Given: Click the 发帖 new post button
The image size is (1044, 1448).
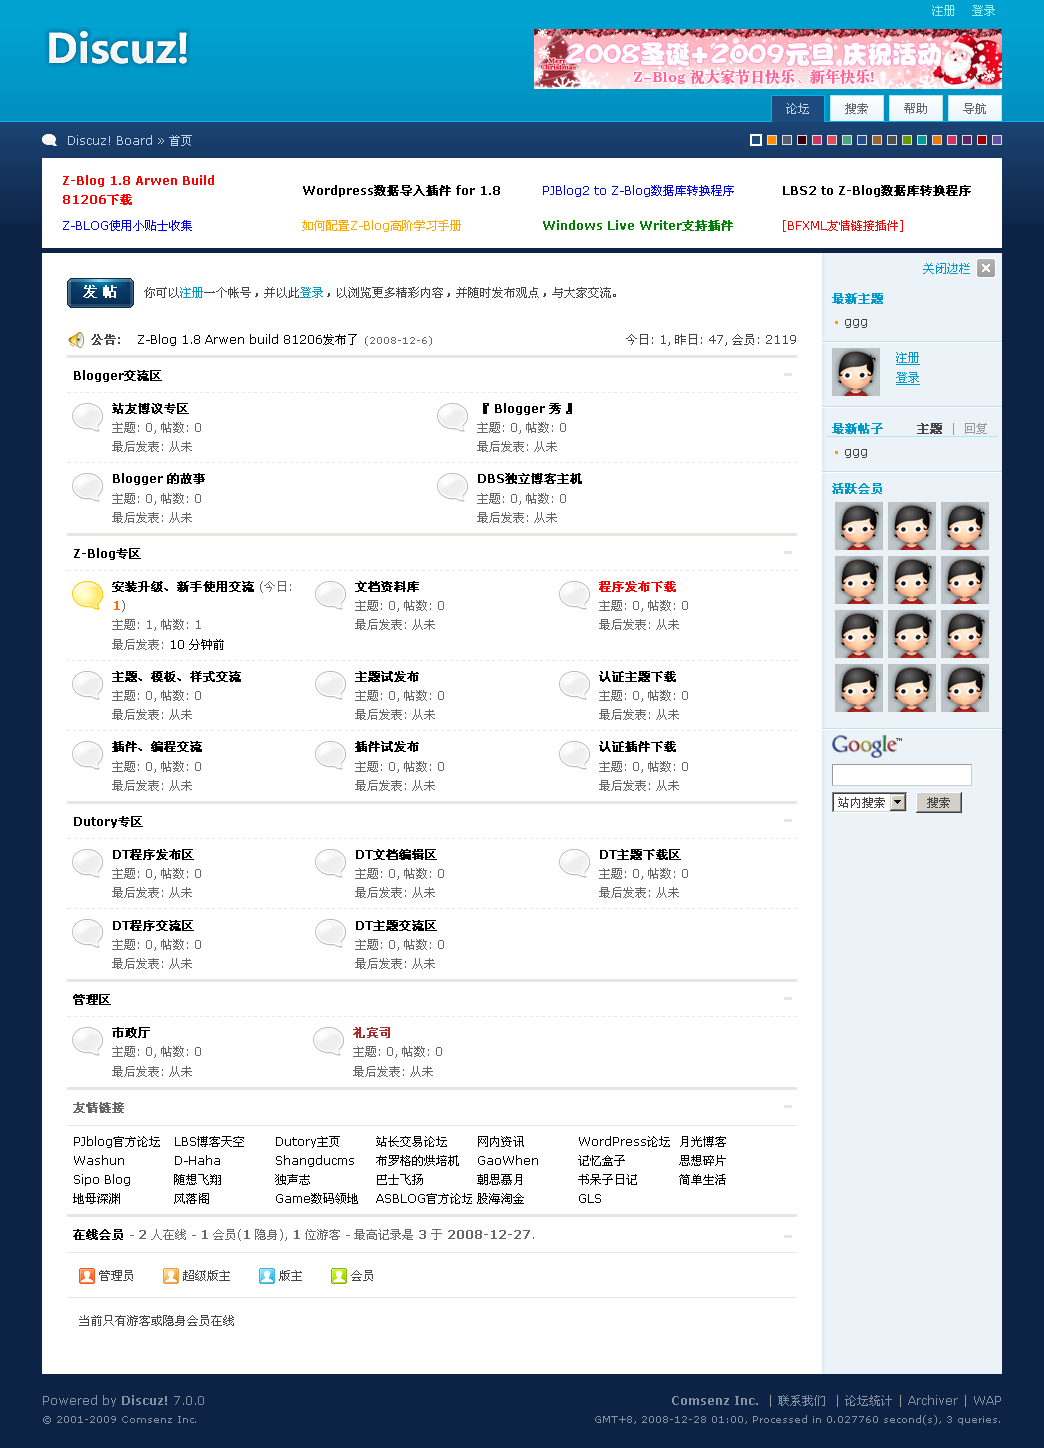Looking at the screenshot, I should pyautogui.click(x=100, y=293).
